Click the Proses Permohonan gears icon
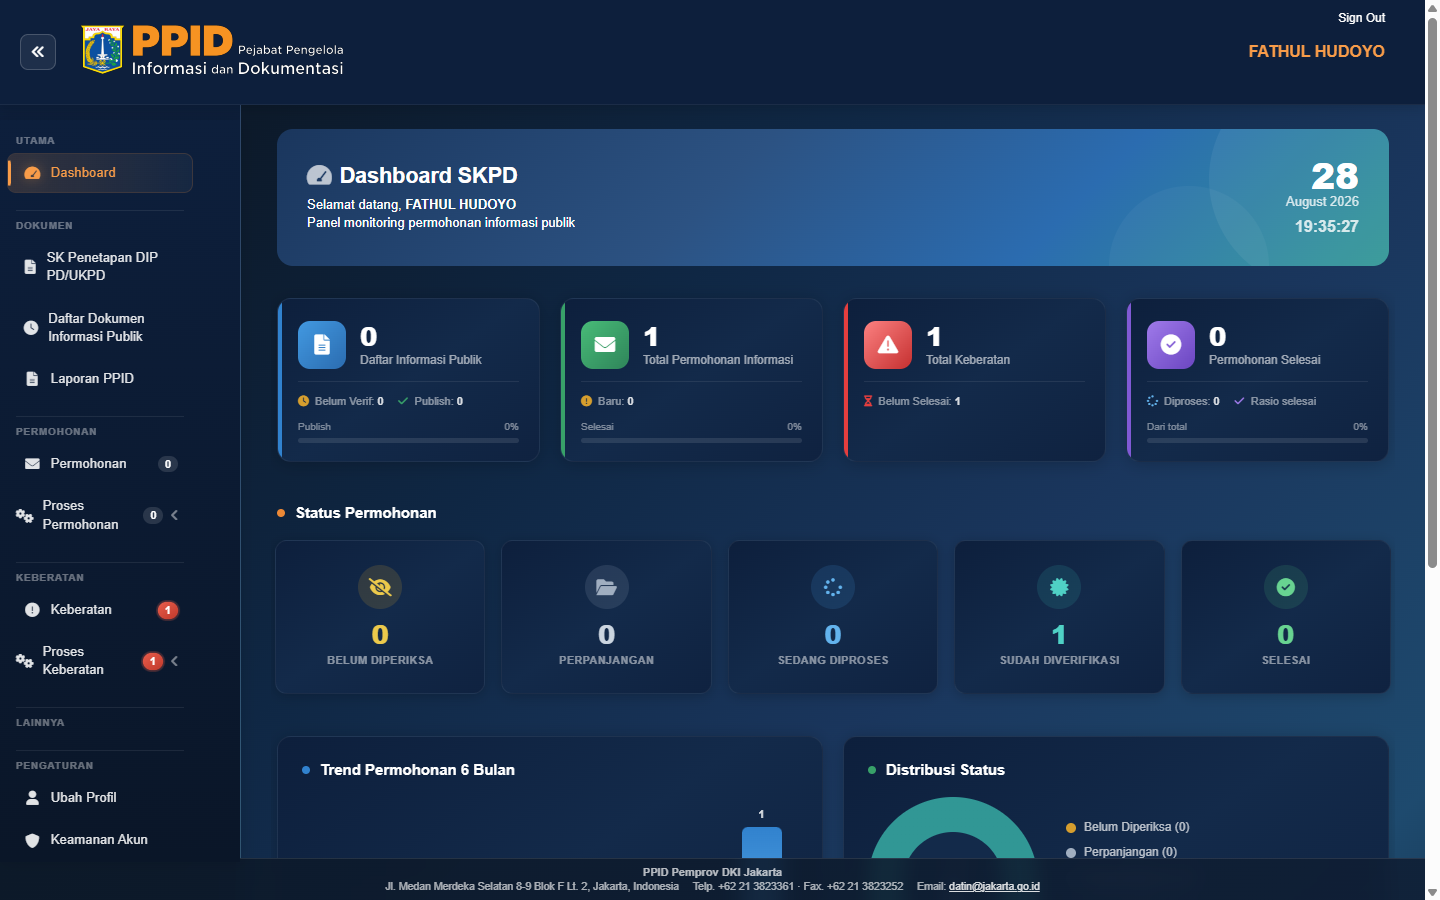The width and height of the screenshot is (1440, 900). 24,516
